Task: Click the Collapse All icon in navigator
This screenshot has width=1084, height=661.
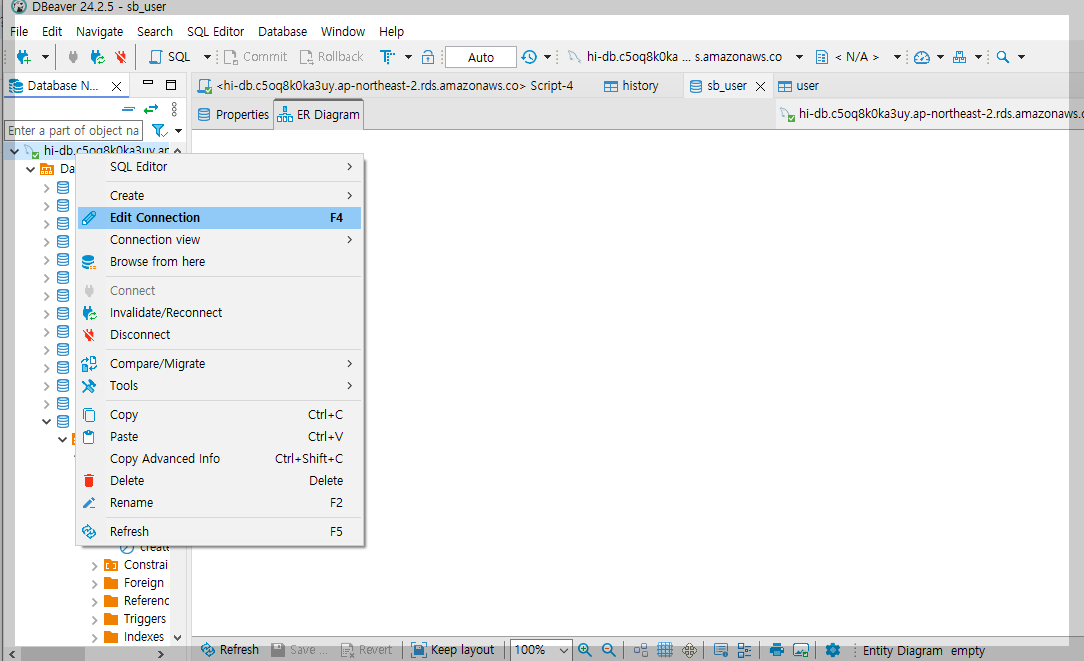Action: (128, 109)
